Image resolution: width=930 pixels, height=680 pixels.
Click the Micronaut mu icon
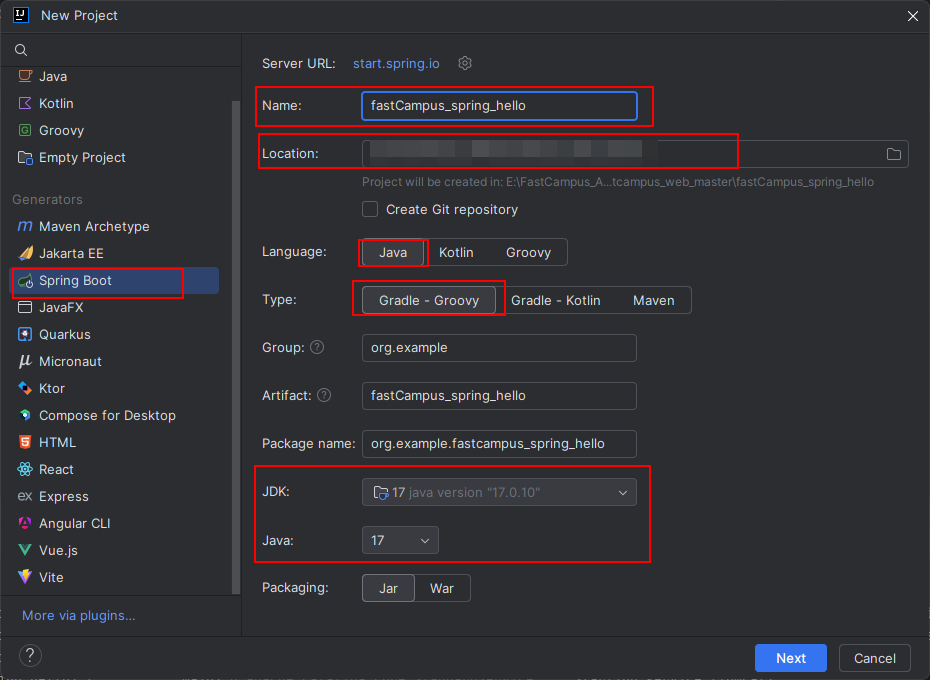[25, 361]
